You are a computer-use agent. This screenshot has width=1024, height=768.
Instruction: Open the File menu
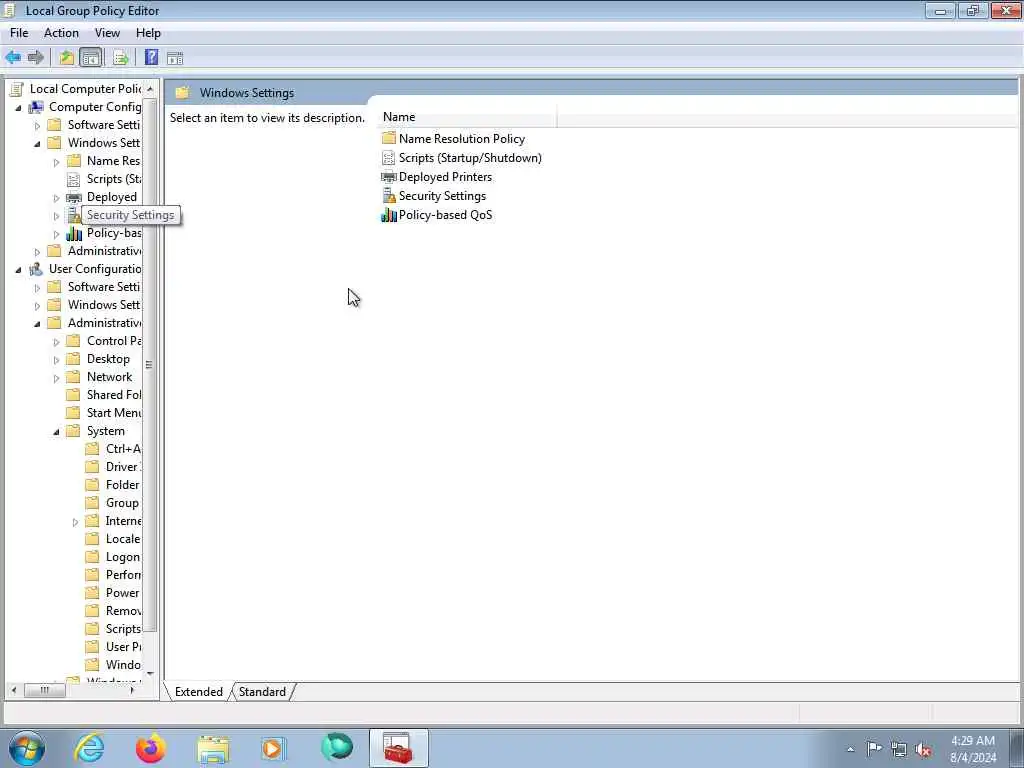(x=19, y=33)
